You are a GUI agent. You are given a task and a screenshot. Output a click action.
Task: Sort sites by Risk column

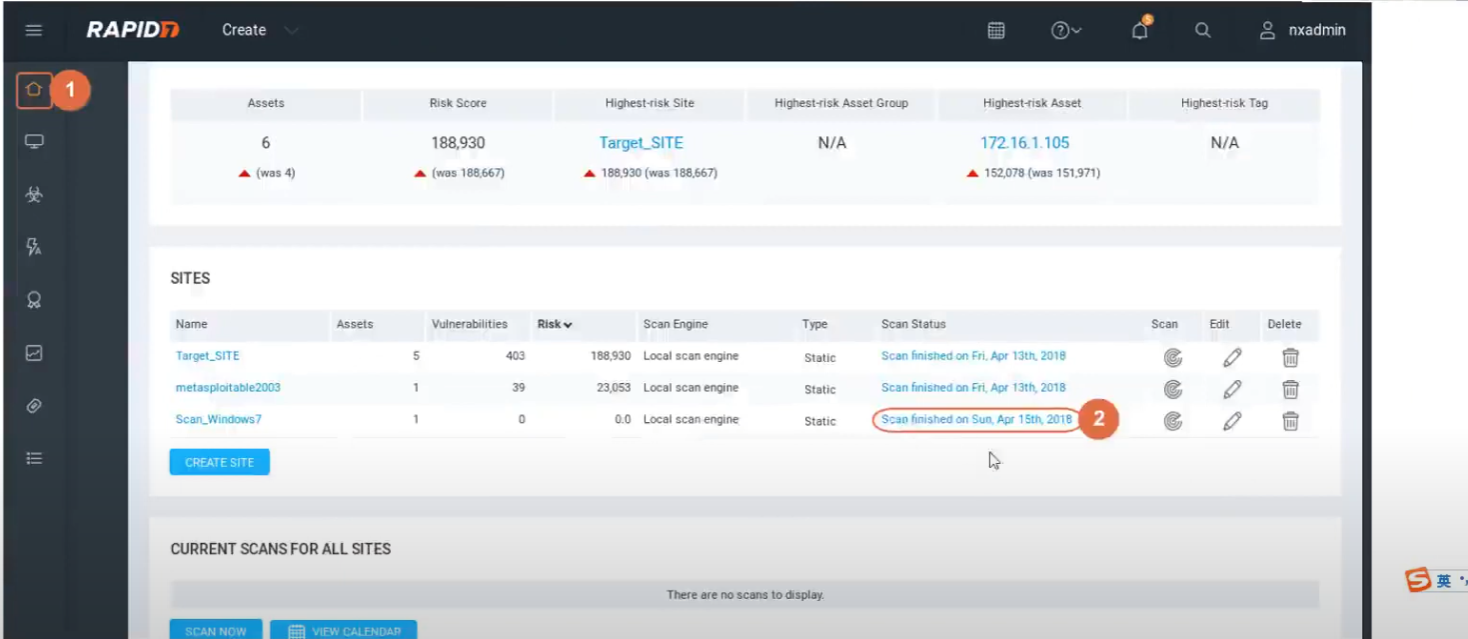555,324
